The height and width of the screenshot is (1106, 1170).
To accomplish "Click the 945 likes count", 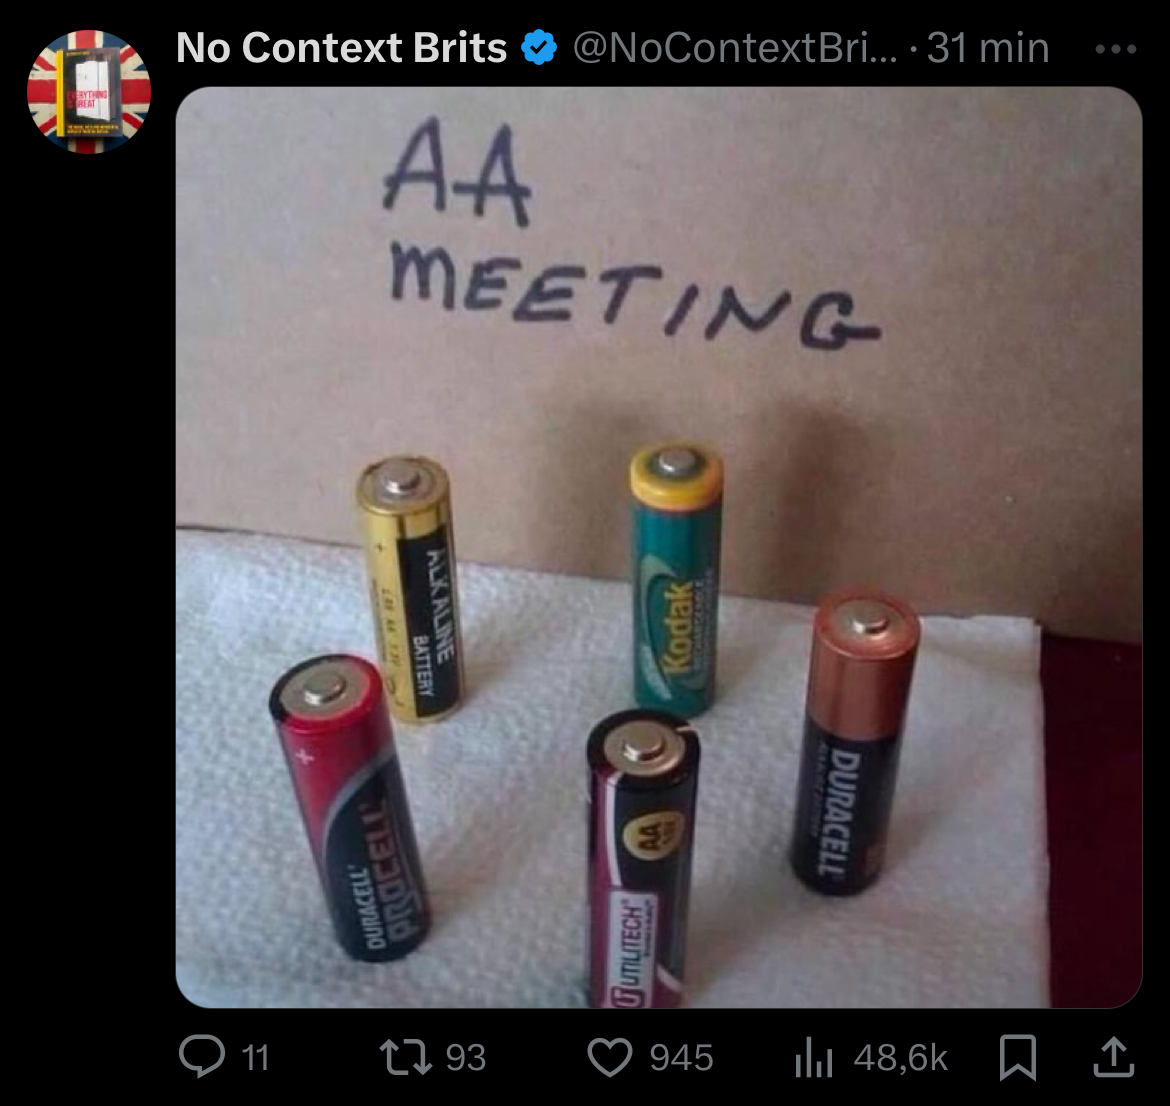I will 681,1058.
